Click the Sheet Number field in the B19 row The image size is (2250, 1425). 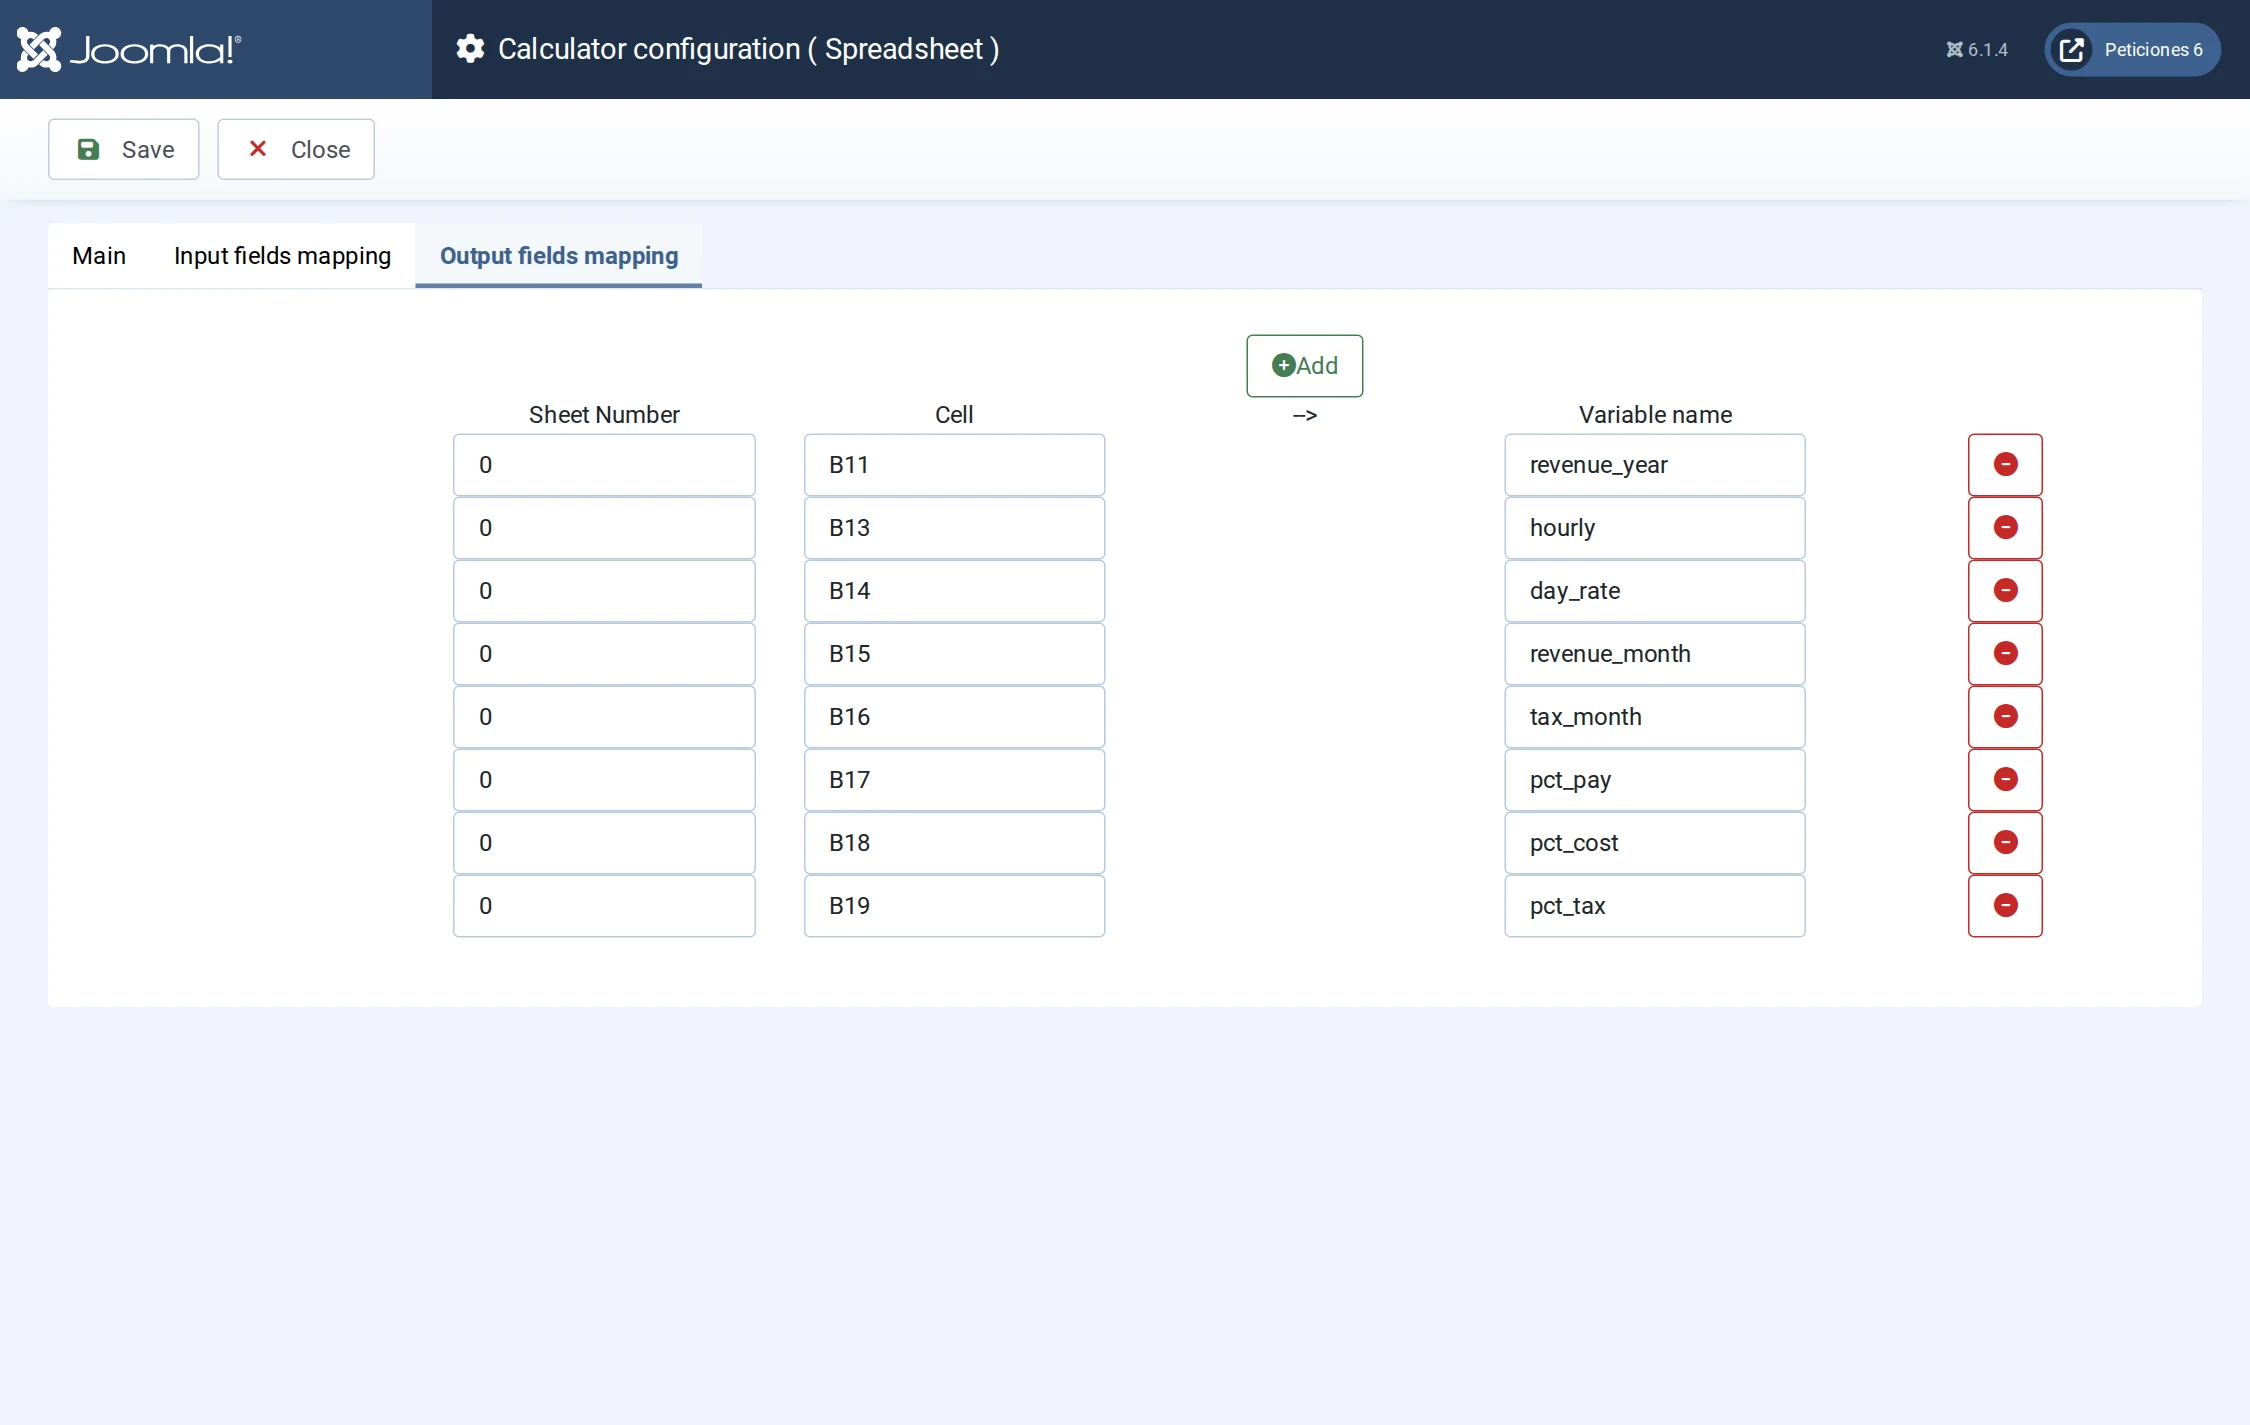pos(604,906)
